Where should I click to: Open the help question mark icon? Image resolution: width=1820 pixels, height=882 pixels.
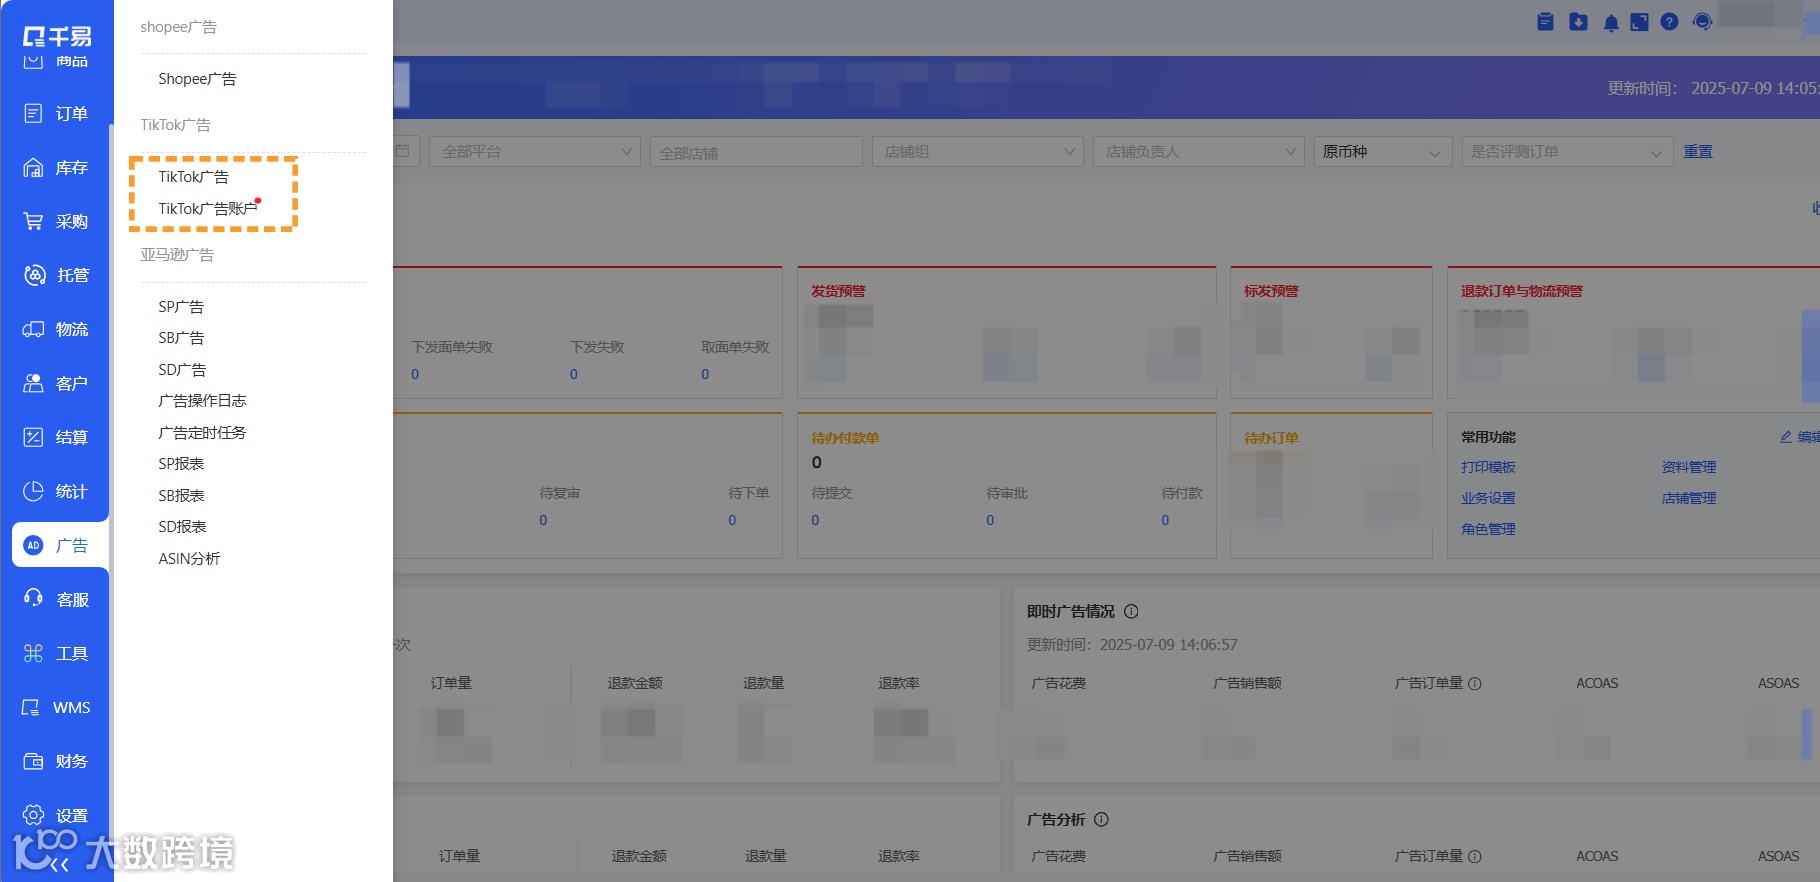[x=1669, y=22]
